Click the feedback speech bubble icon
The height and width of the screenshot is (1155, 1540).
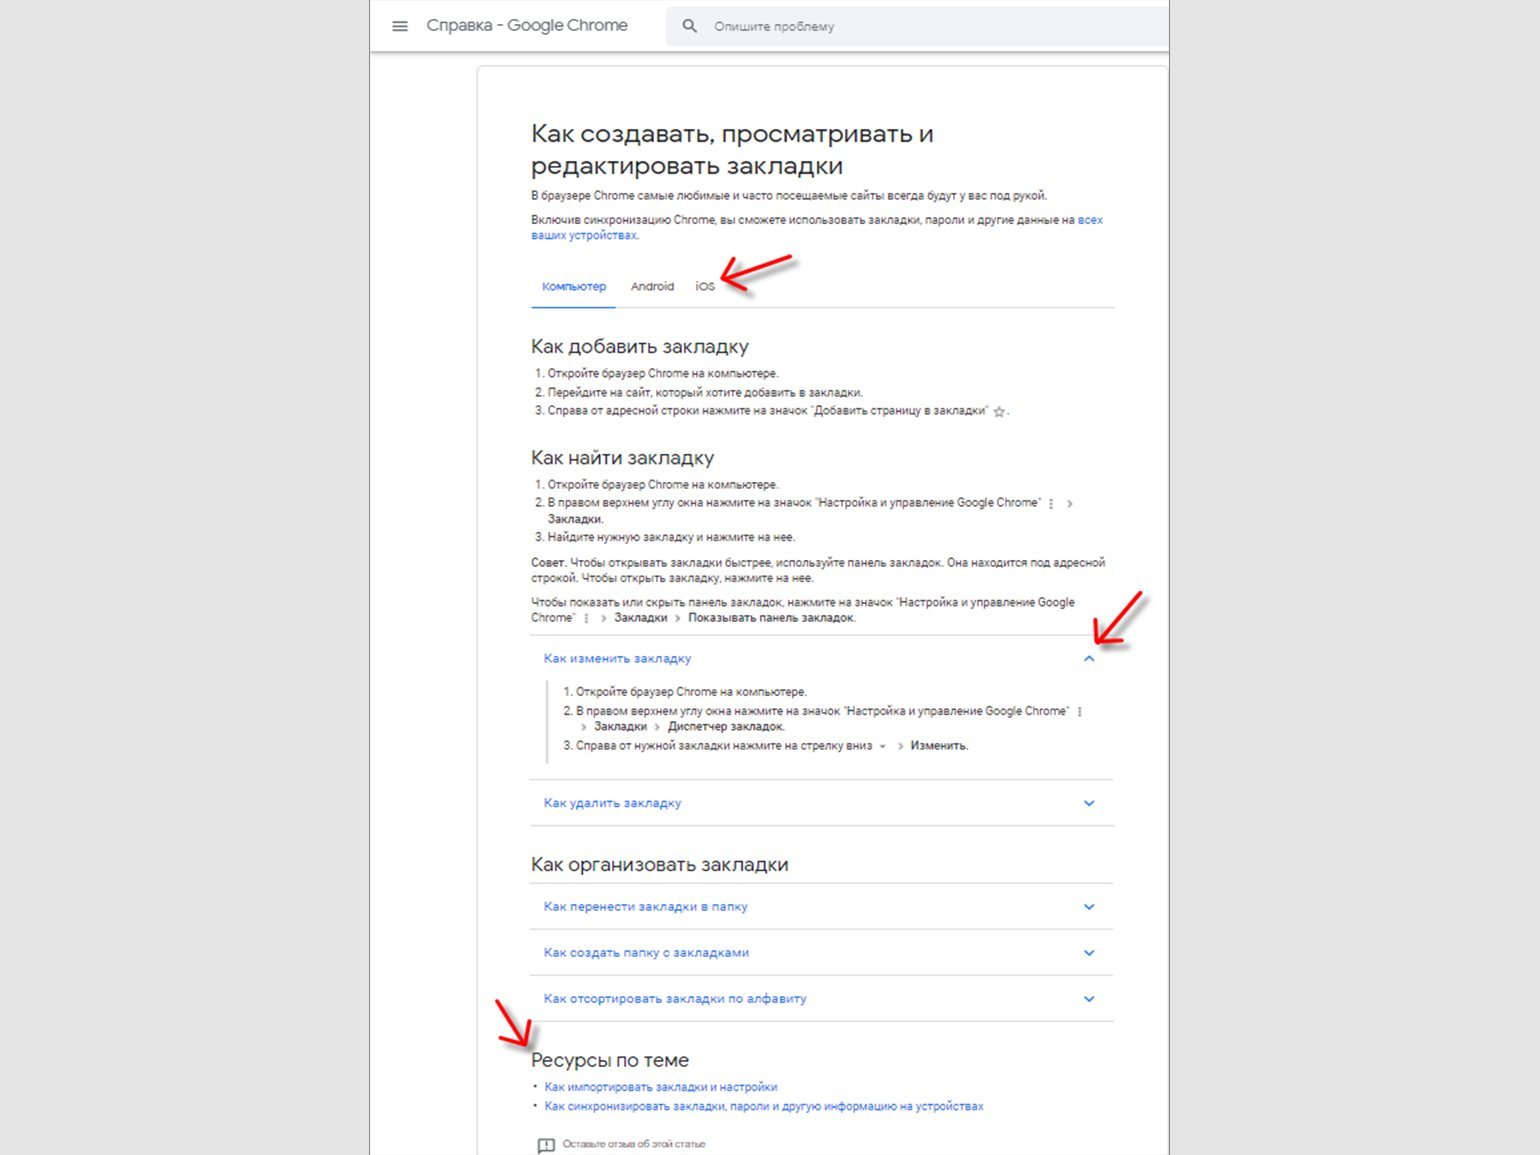click(x=546, y=1145)
